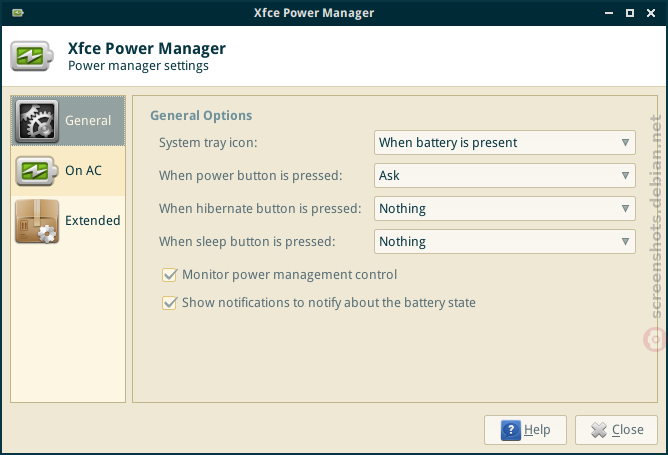Screen dimensions: 668x455
Task: Maximize the Power Manager window
Action: tap(630, 13)
